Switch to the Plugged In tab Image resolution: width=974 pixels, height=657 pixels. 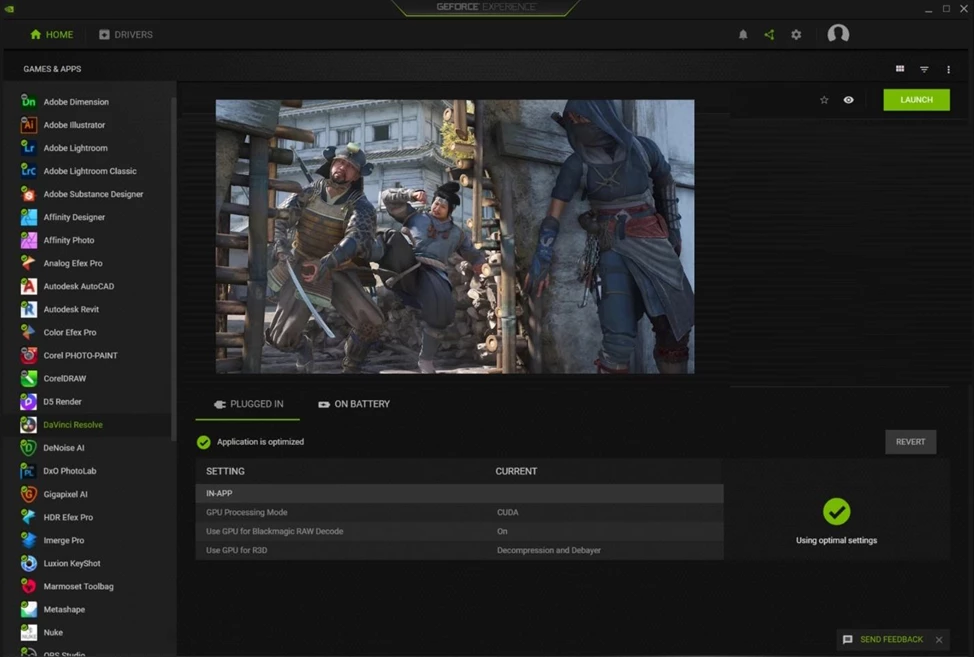pos(248,404)
